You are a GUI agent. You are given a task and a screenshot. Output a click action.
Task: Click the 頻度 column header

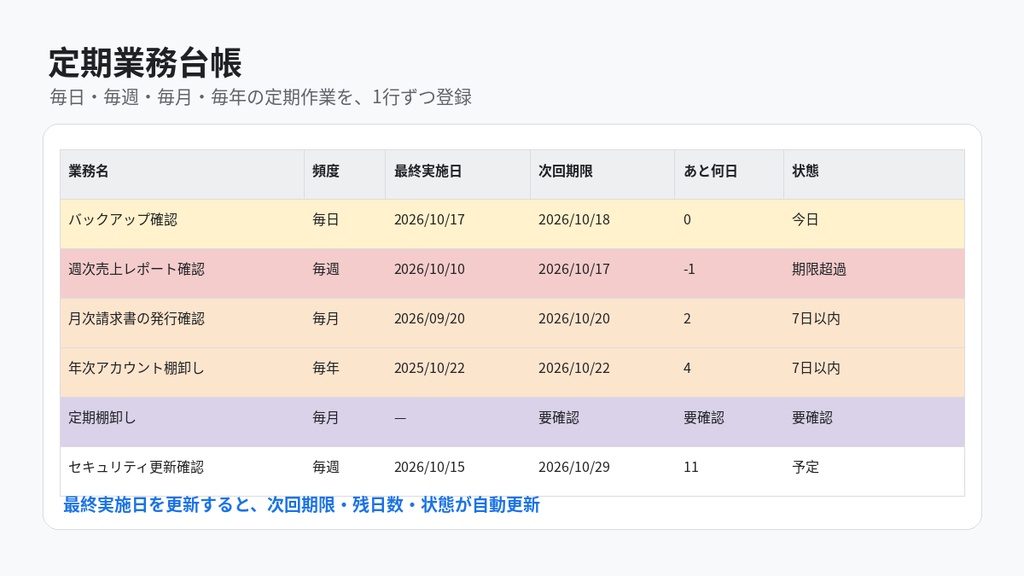click(345, 174)
